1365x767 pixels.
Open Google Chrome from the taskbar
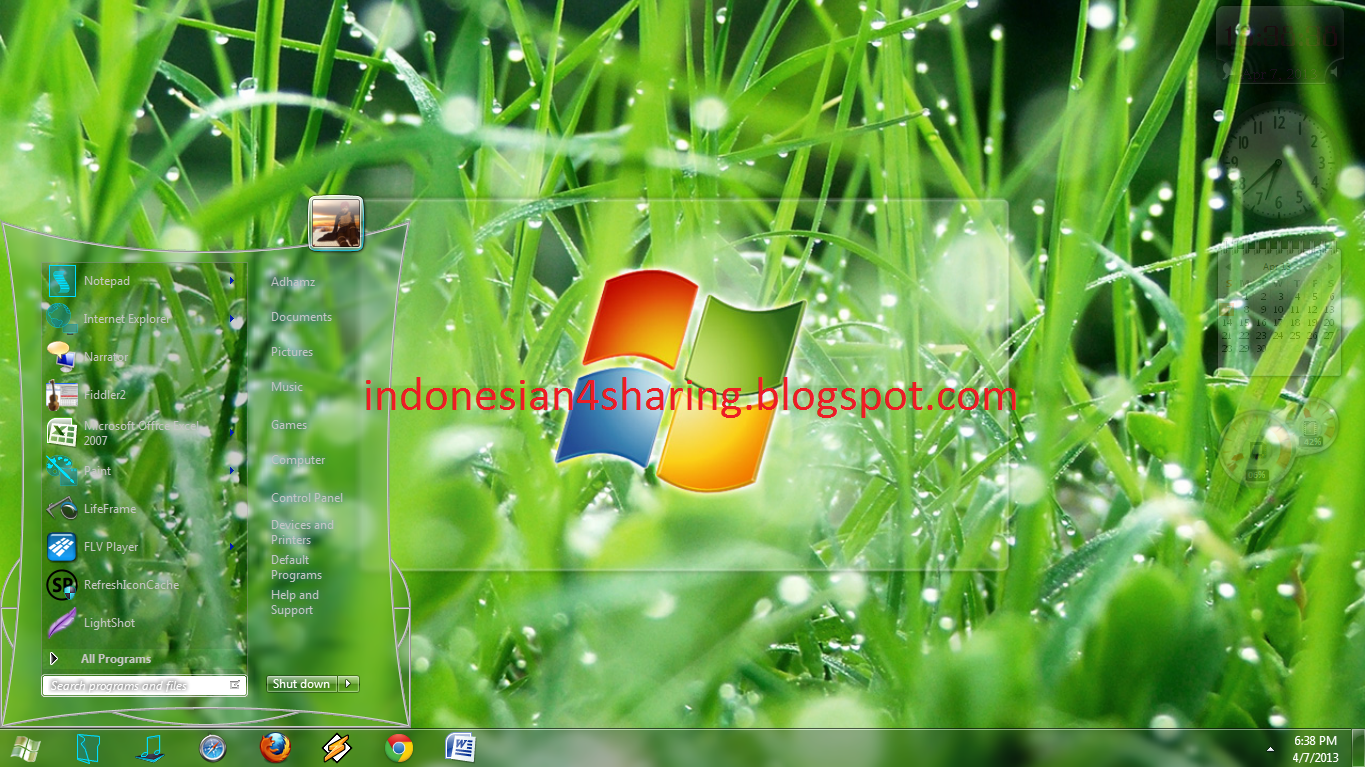(x=399, y=748)
